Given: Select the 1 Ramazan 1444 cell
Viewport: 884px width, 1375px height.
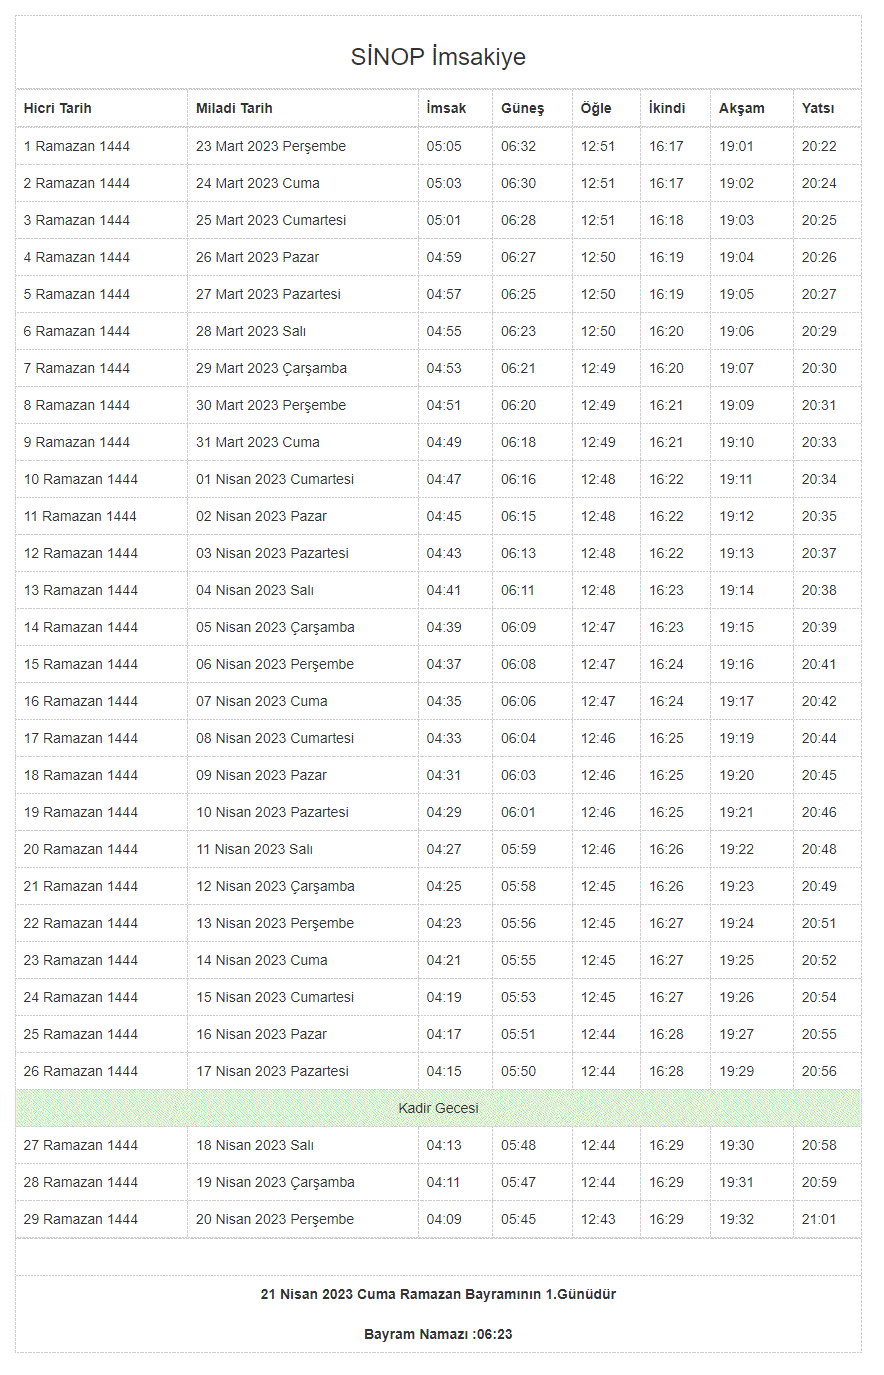Looking at the screenshot, I should 77,146.
